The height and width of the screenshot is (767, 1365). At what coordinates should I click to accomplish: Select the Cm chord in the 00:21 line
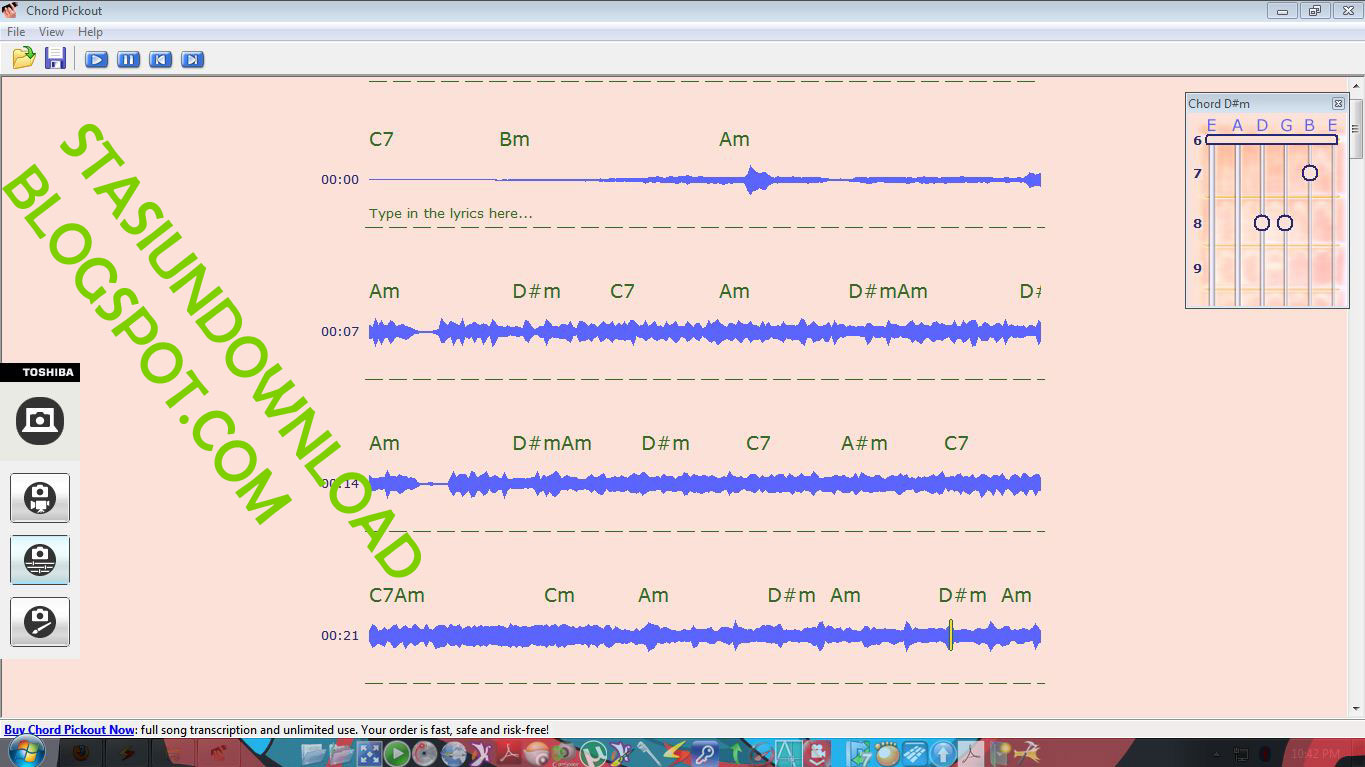(x=559, y=595)
